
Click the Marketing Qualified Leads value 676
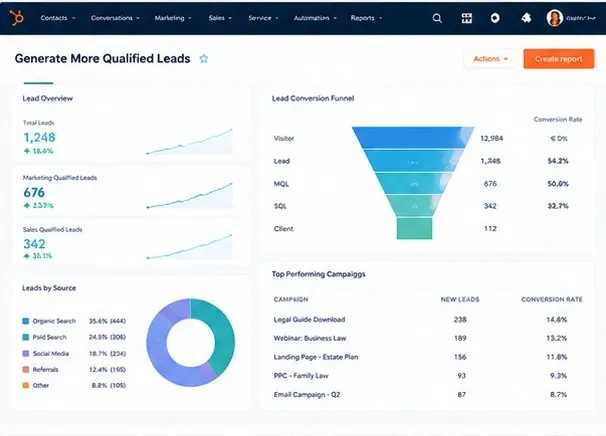click(34, 192)
